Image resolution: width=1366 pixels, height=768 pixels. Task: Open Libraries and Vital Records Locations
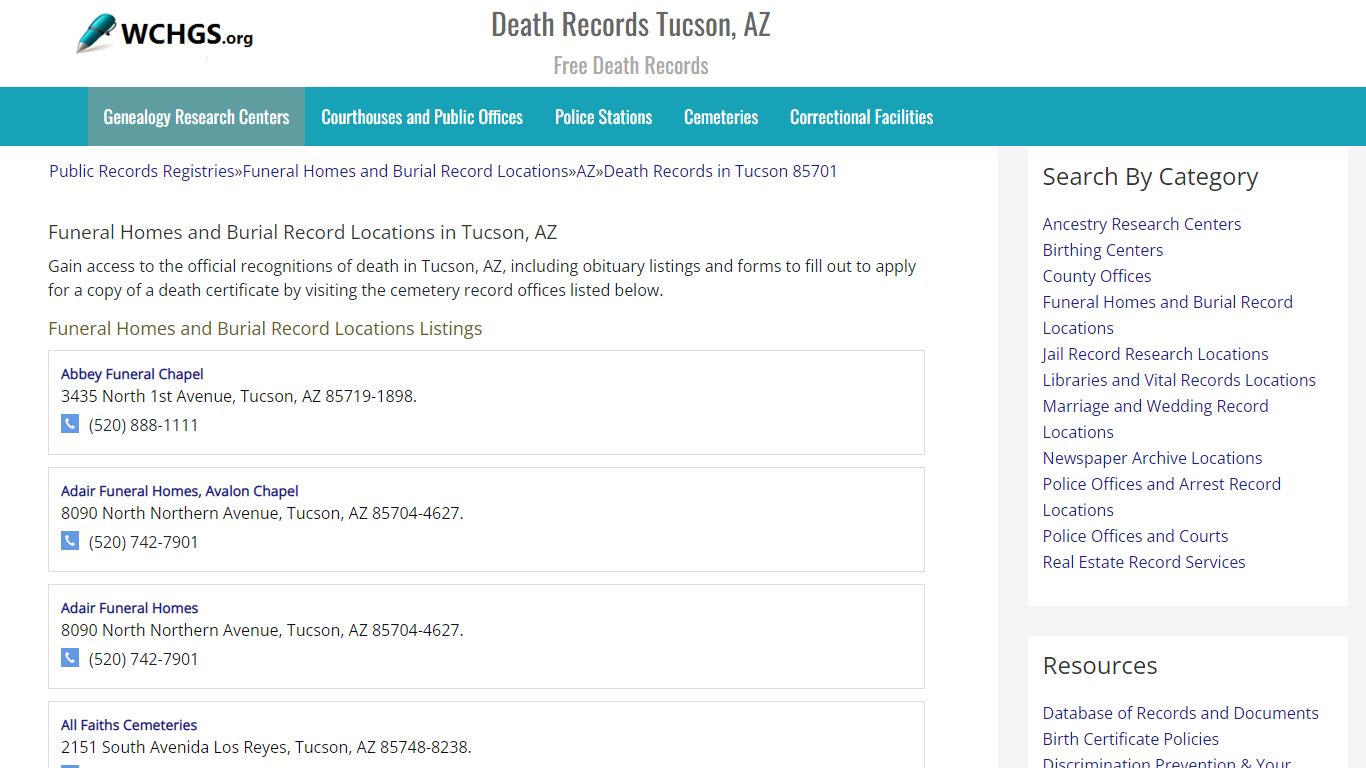(1179, 380)
